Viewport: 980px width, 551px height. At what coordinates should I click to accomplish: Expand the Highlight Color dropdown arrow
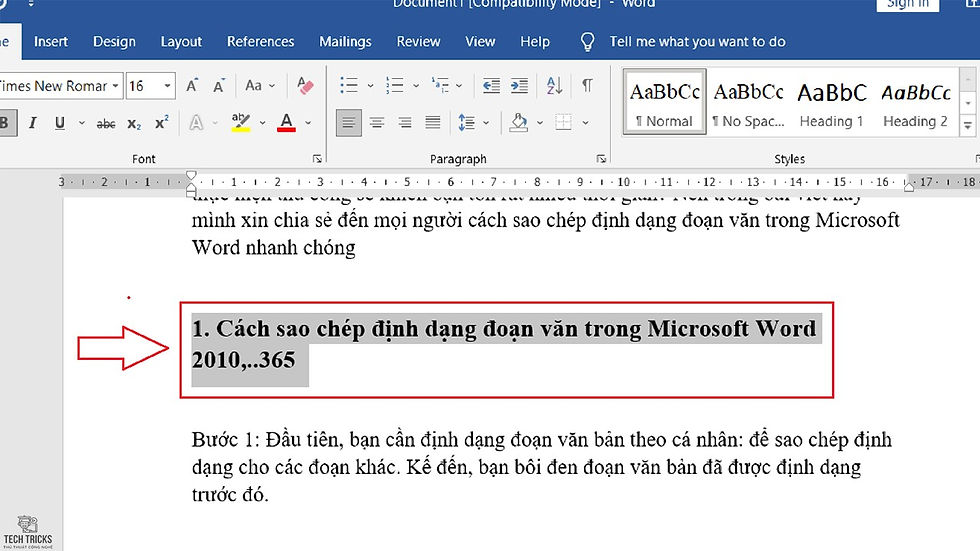262,123
